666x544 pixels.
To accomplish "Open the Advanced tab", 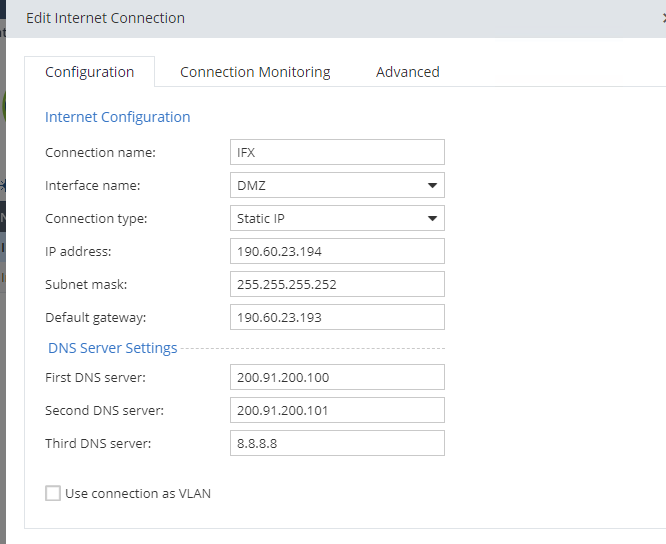I will coord(407,72).
